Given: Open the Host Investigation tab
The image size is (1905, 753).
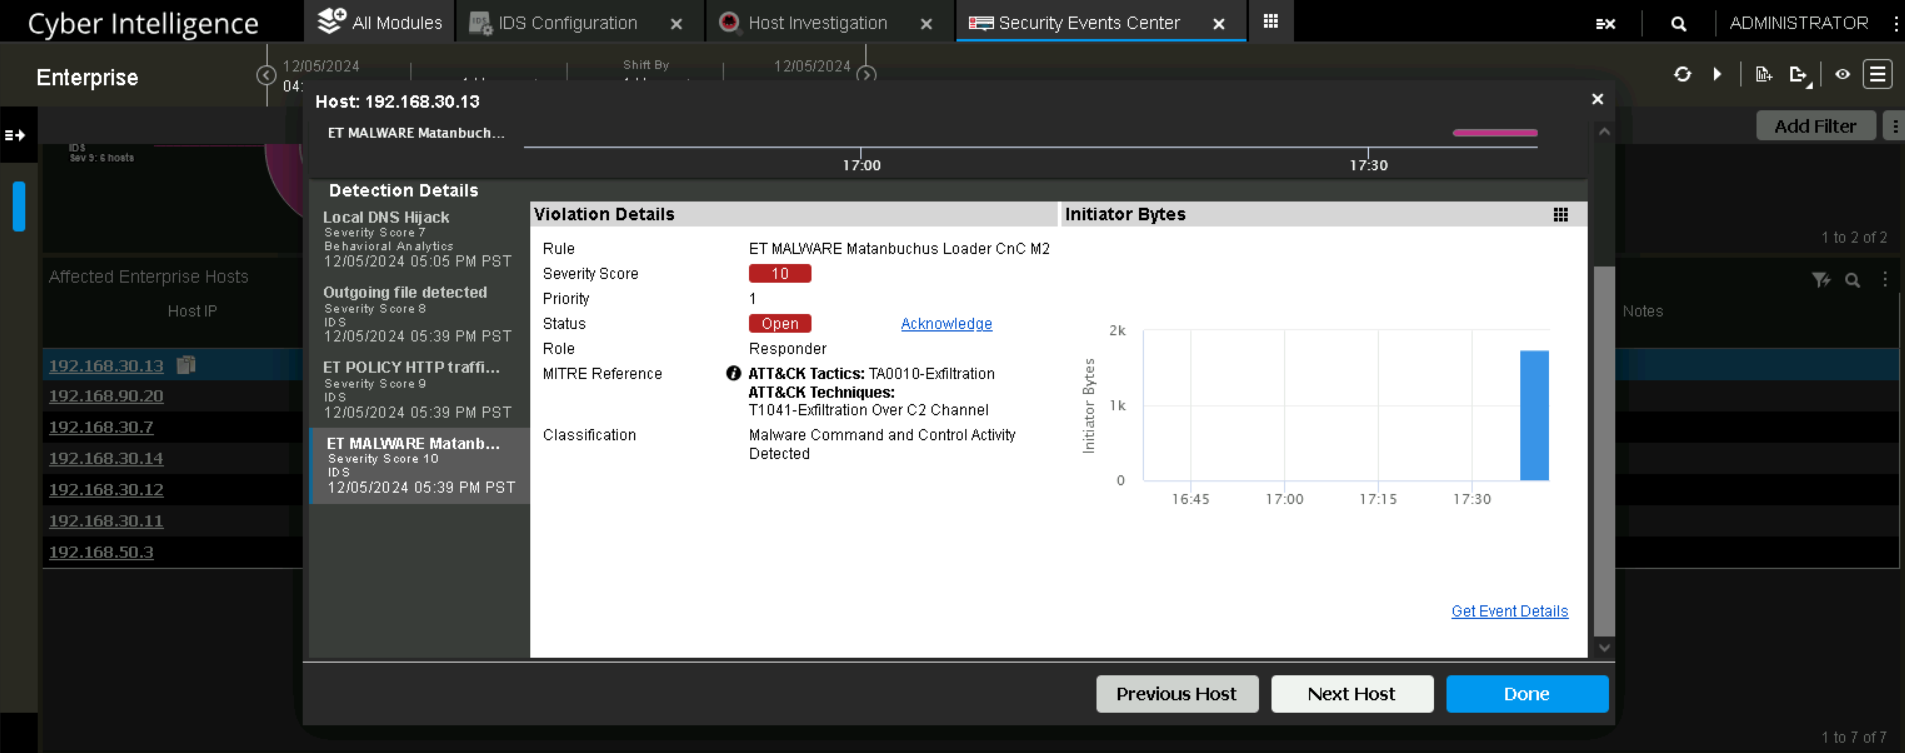Looking at the screenshot, I should (x=816, y=23).
